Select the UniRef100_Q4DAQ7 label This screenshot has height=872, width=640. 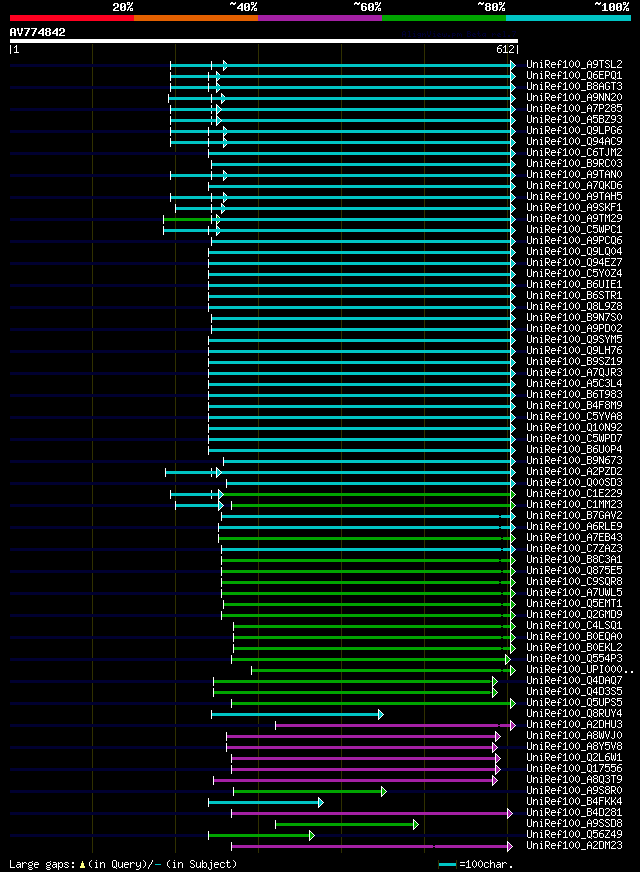click(x=574, y=681)
